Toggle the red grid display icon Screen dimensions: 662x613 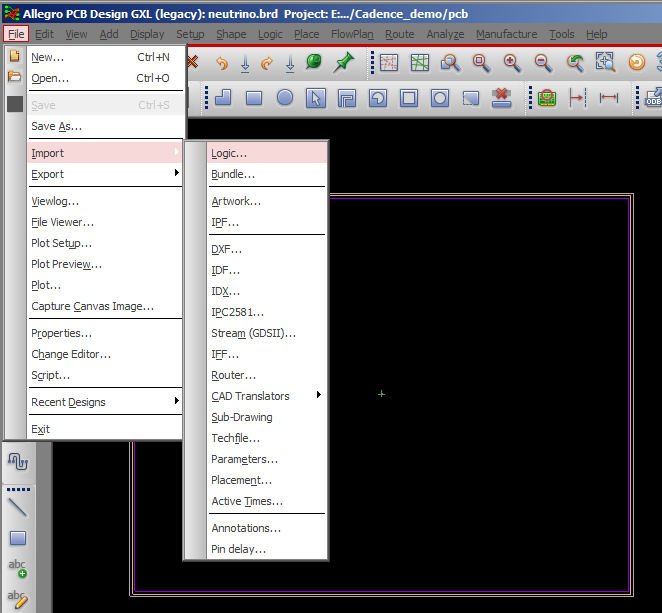pyautogui.click(x=389, y=63)
